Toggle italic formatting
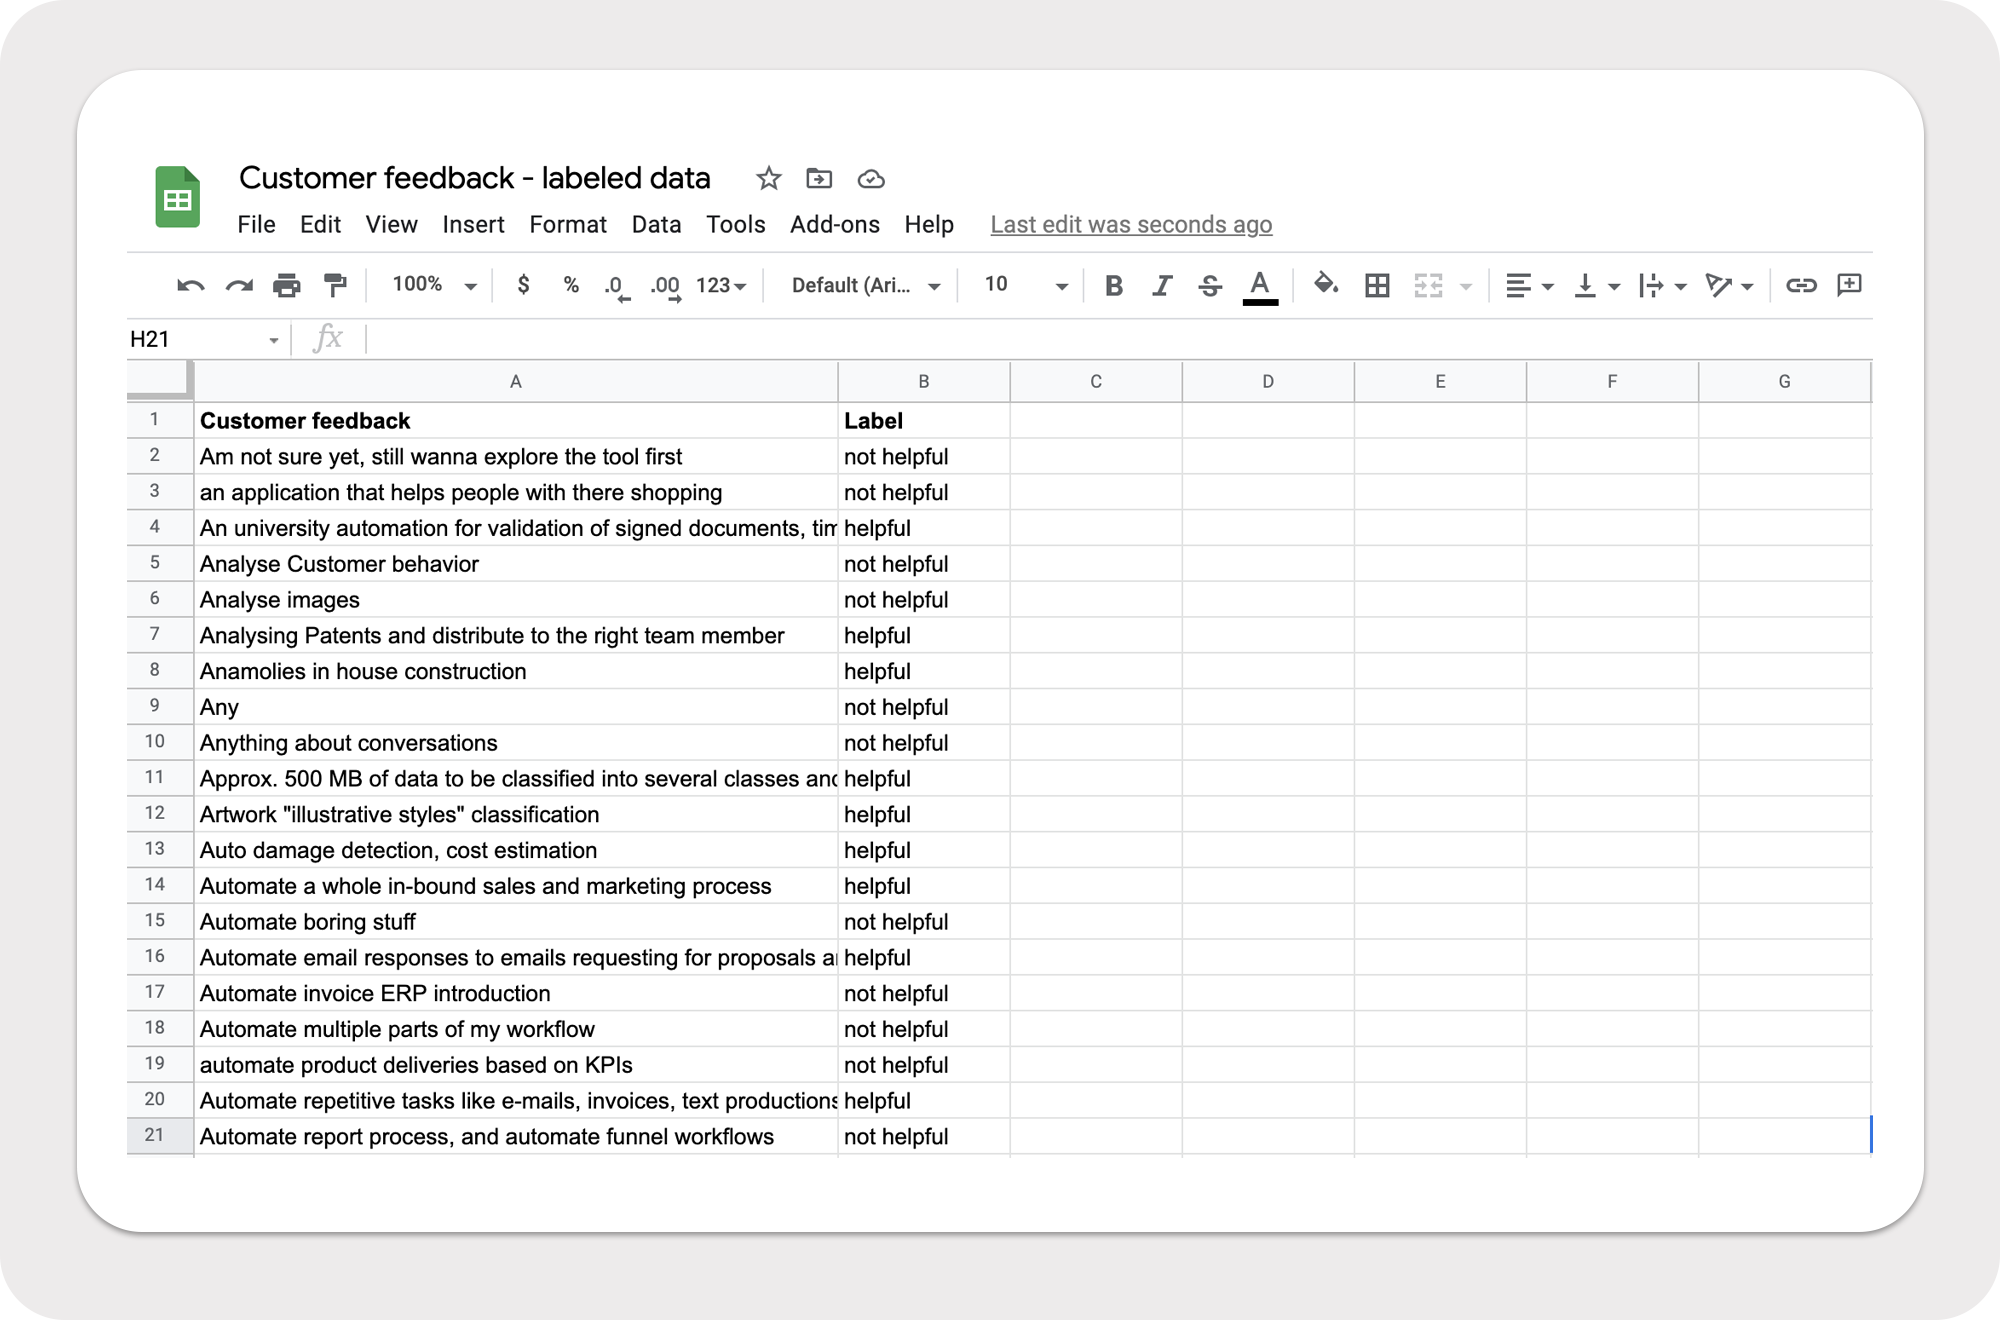The image size is (2000, 1320). [x=1161, y=286]
